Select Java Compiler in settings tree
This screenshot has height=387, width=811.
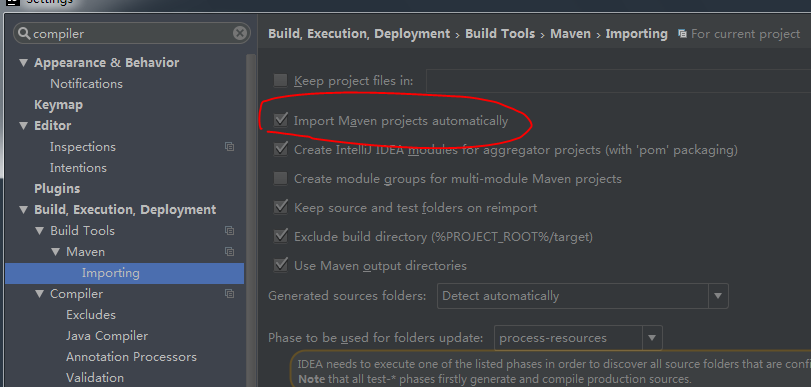pos(107,336)
